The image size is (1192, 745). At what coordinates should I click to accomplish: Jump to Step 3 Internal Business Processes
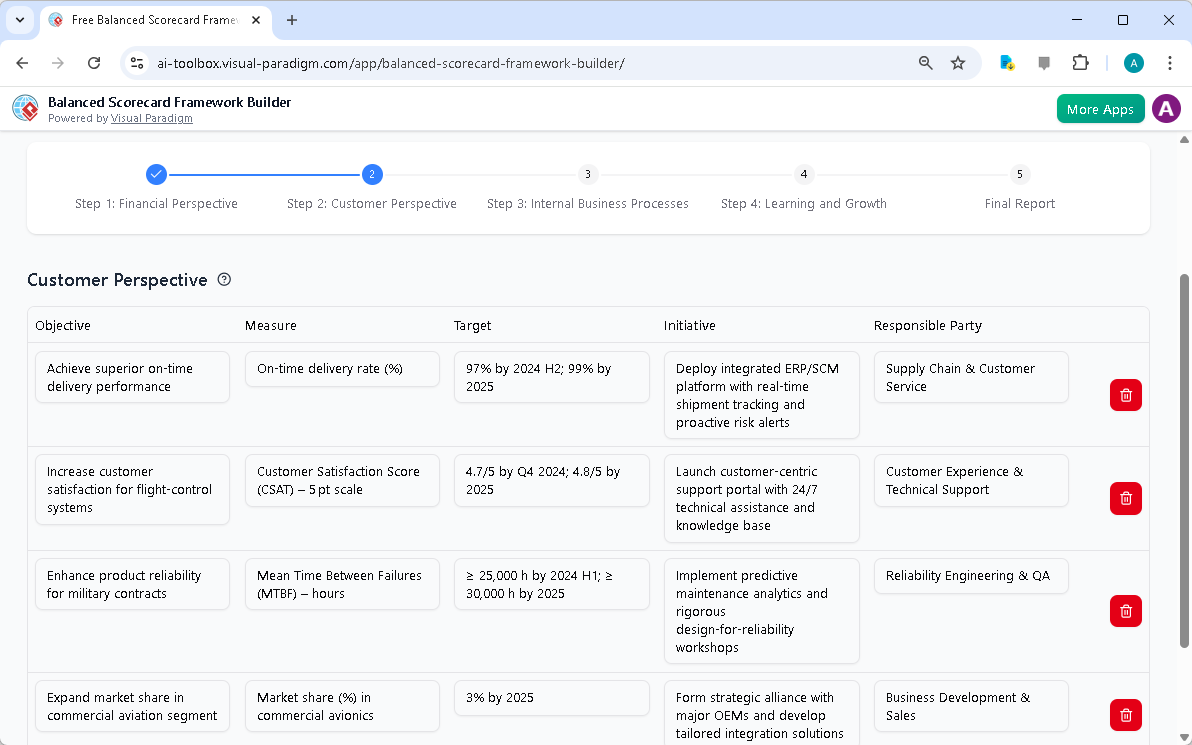tap(588, 174)
